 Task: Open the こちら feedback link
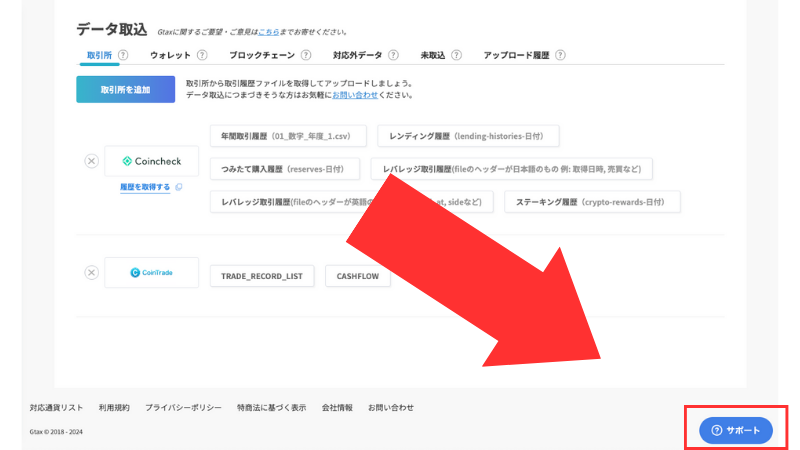268,32
